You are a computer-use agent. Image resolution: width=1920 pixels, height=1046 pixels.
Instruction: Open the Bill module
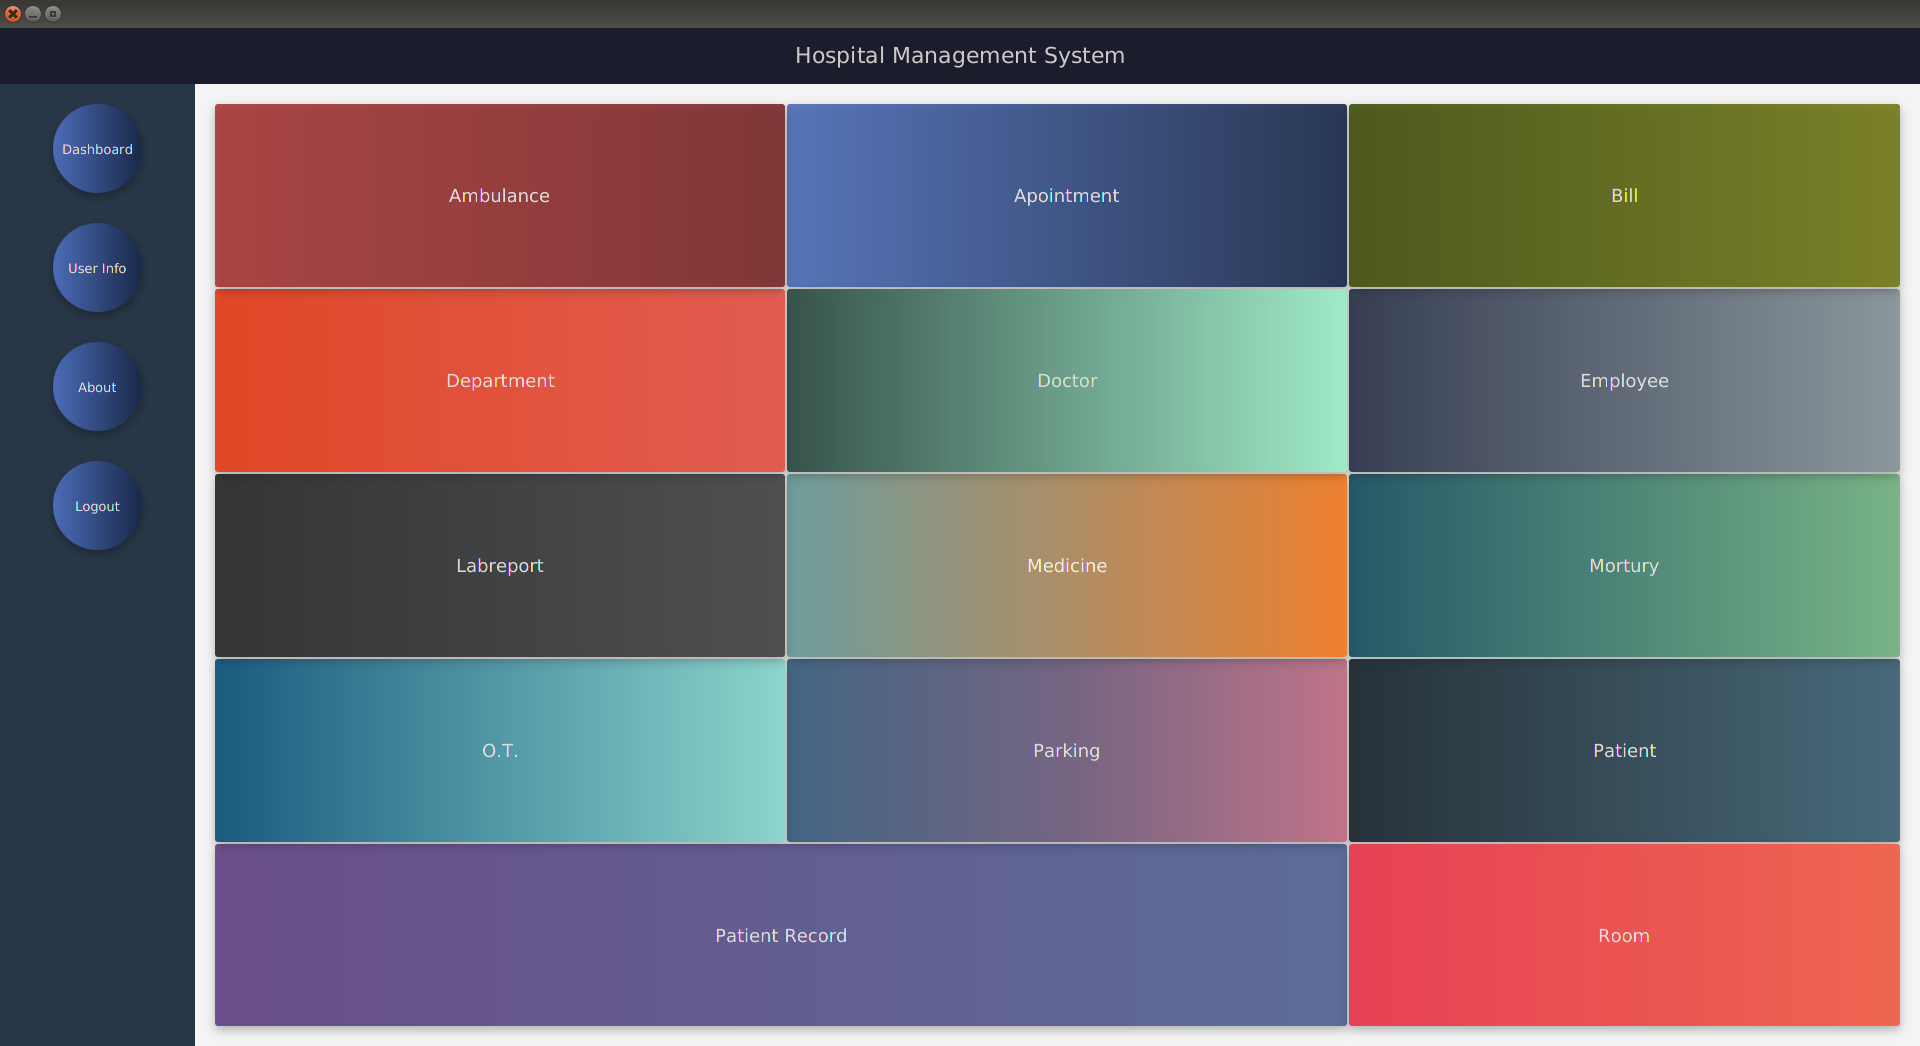1624,195
